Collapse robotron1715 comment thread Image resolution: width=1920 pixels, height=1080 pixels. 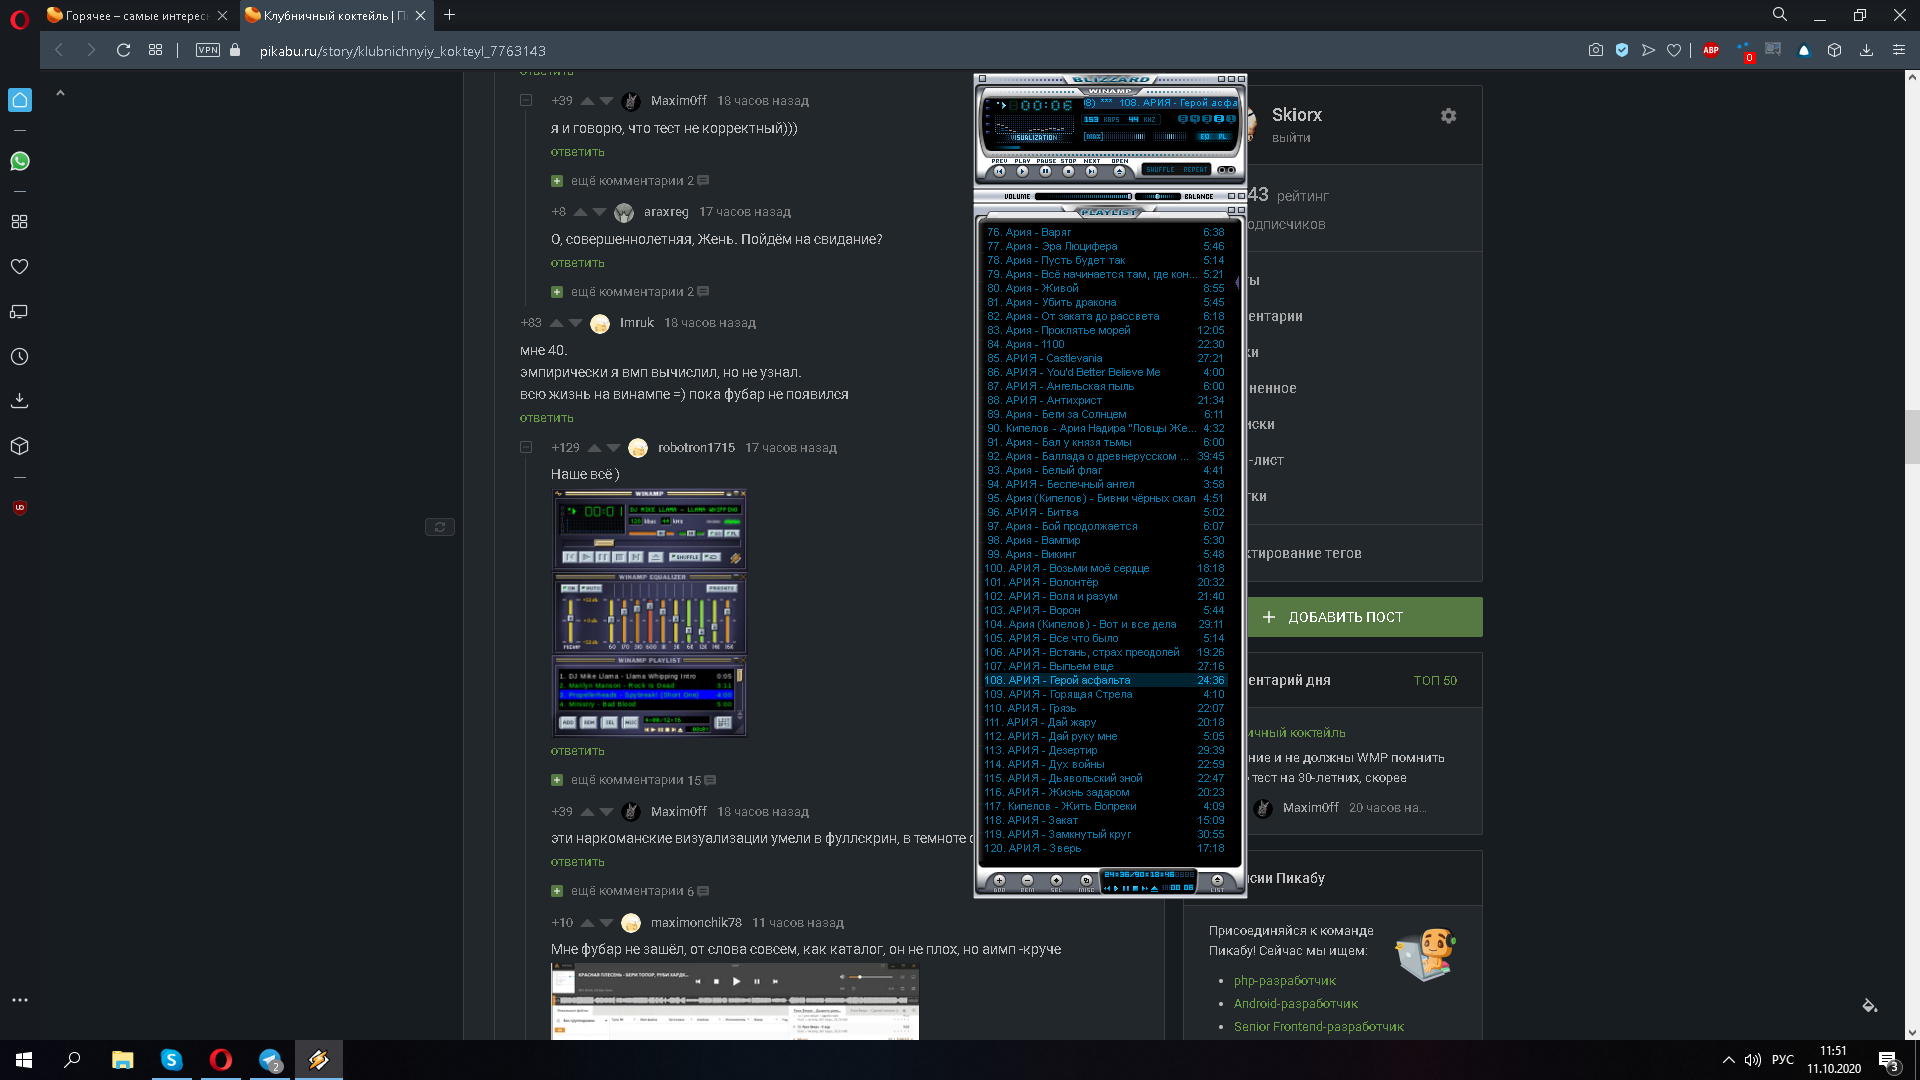click(x=526, y=448)
